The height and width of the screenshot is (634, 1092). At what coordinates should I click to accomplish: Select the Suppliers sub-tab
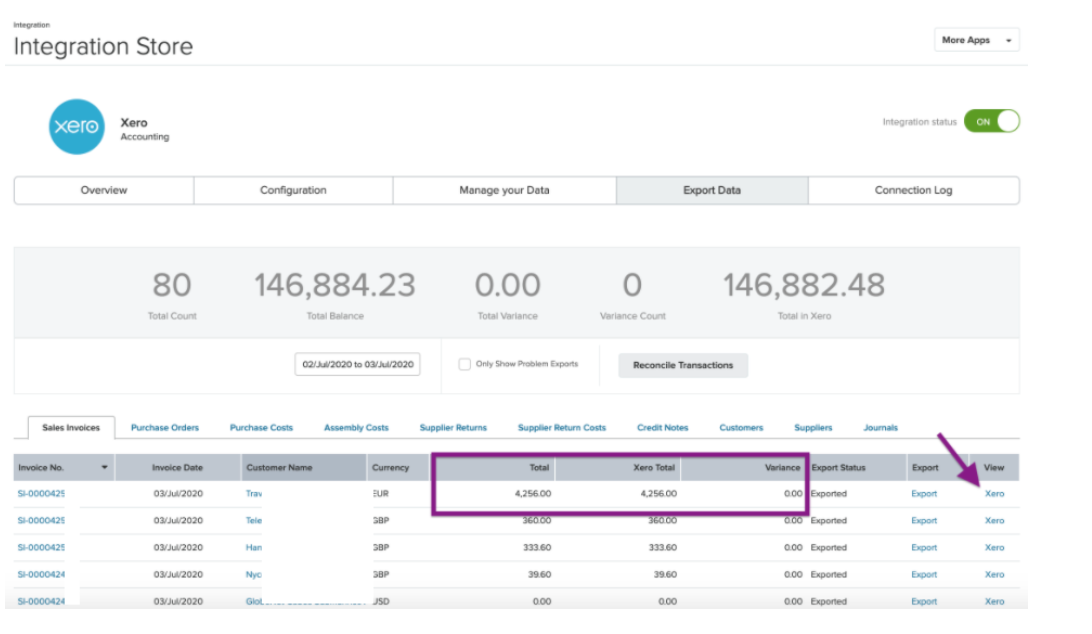[x=813, y=428]
